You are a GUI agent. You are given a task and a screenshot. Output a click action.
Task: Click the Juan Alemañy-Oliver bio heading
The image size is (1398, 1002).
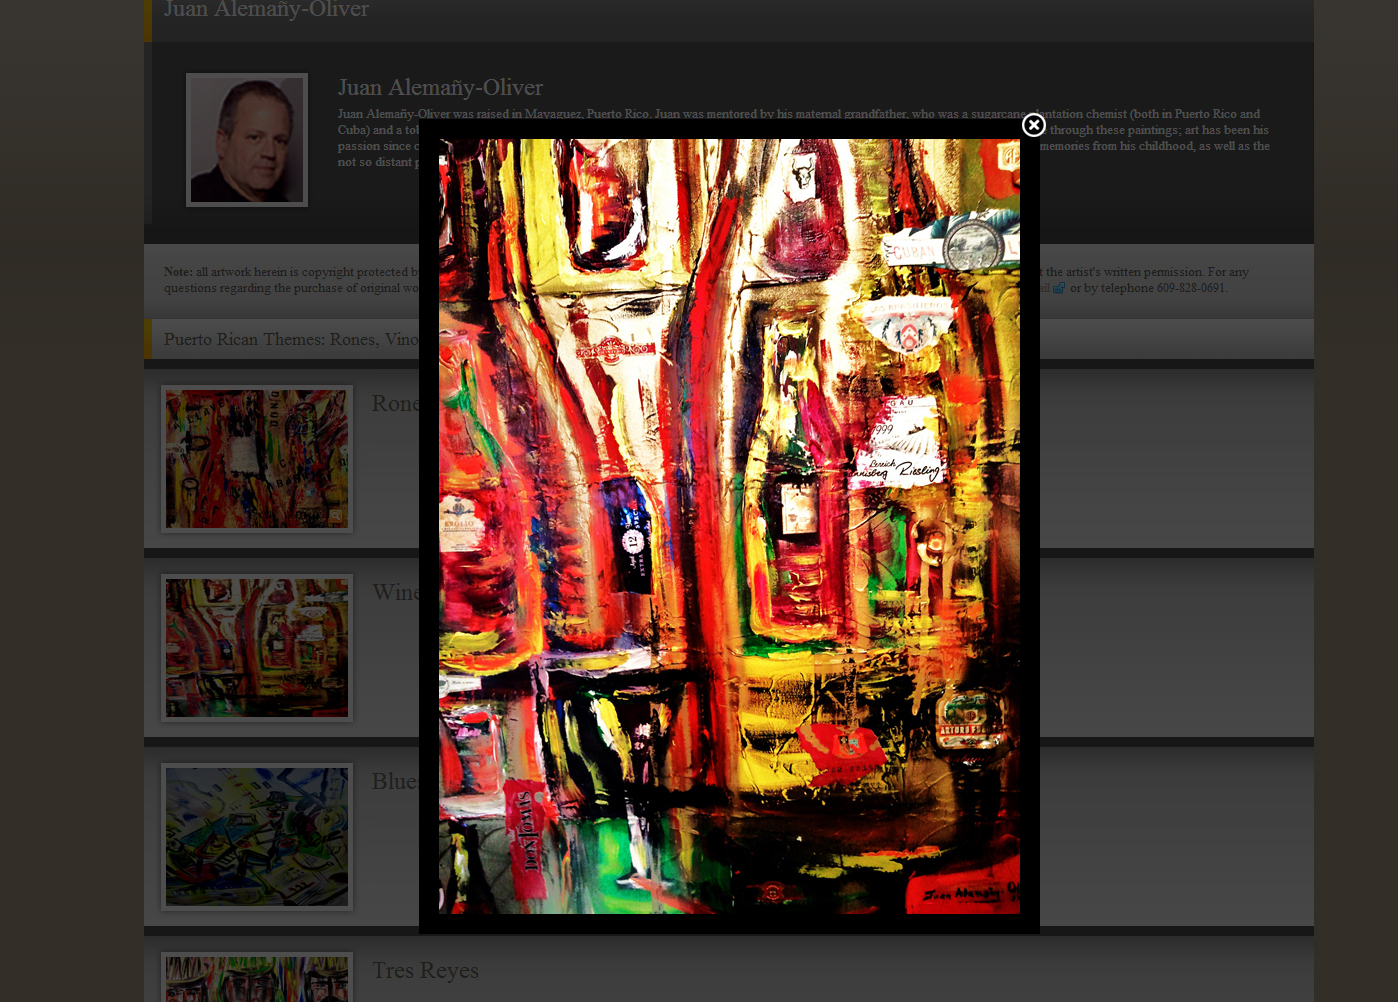click(x=440, y=88)
